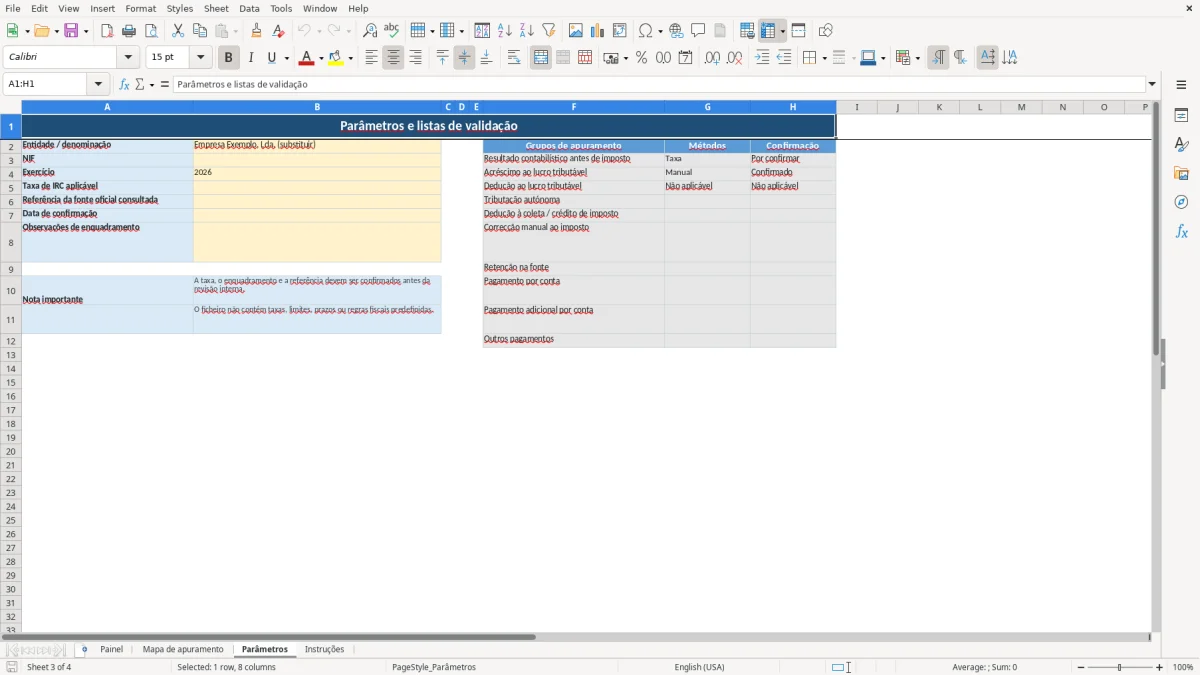Open the sidebar Navigator panel
The width and height of the screenshot is (1200, 675).
coord(1181,203)
